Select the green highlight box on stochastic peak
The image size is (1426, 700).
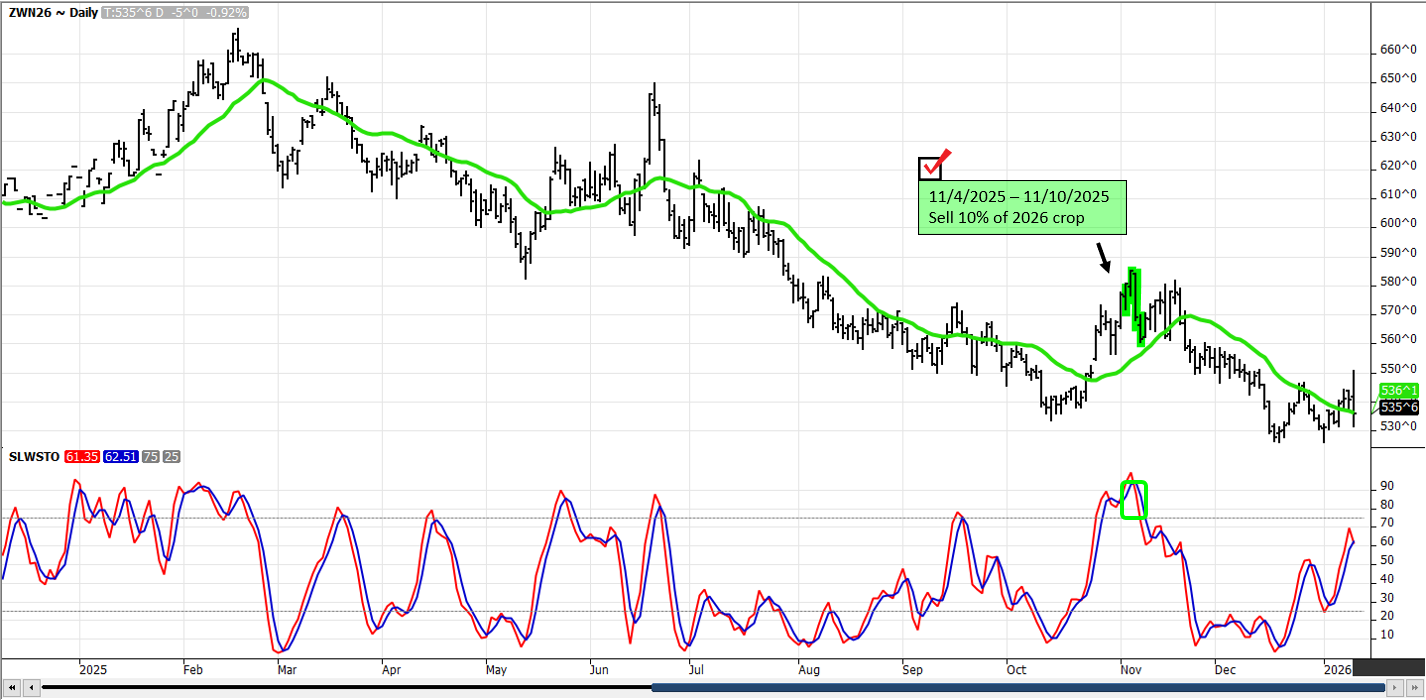1133,500
